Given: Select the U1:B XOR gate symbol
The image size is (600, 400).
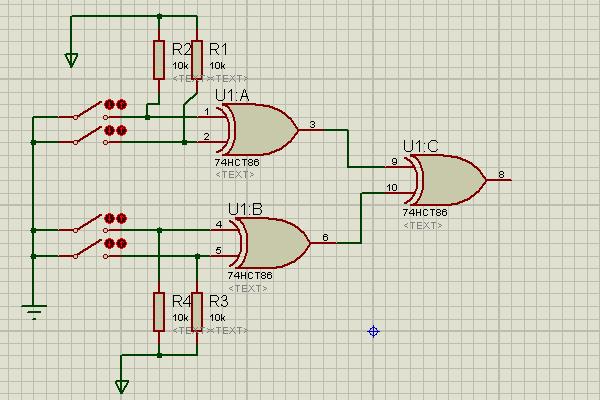Looking at the screenshot, I should click(x=272, y=243).
